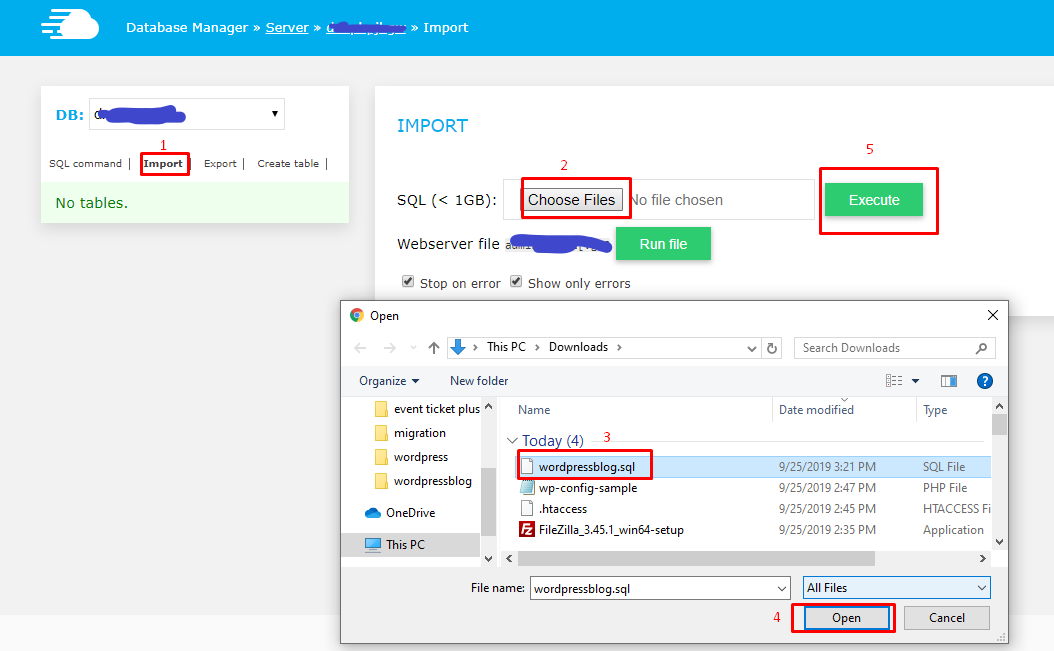
Task: Collapse the Today file group
Action: click(512, 441)
